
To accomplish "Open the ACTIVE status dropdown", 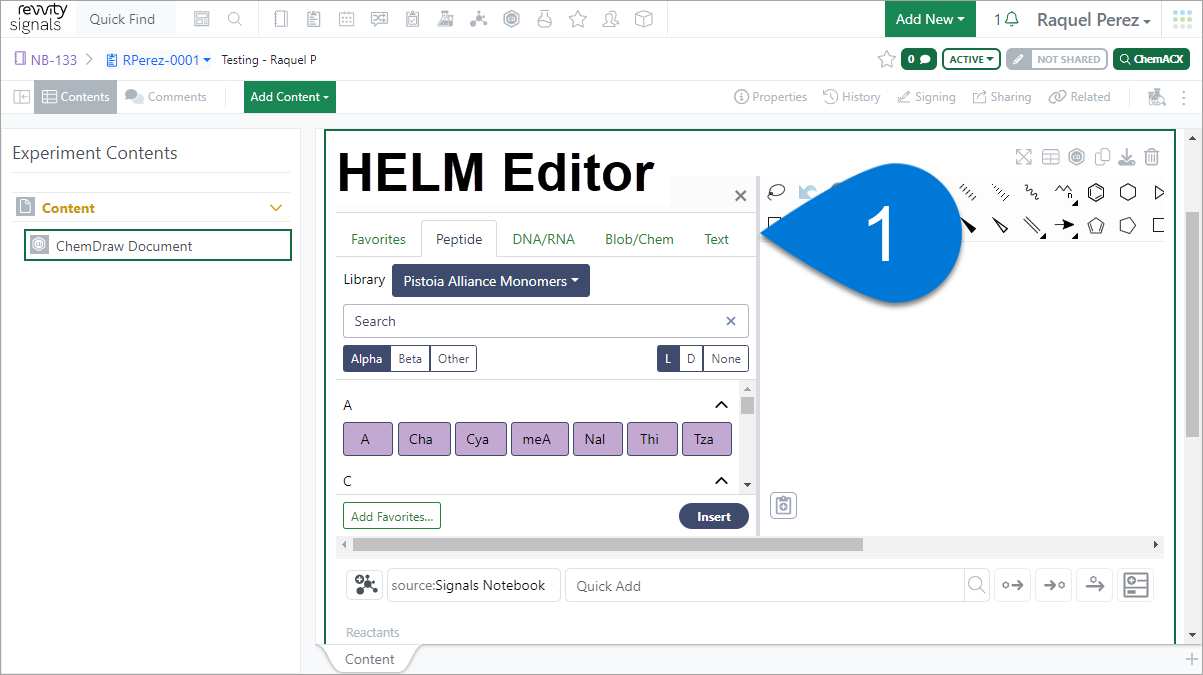I will coord(971,59).
